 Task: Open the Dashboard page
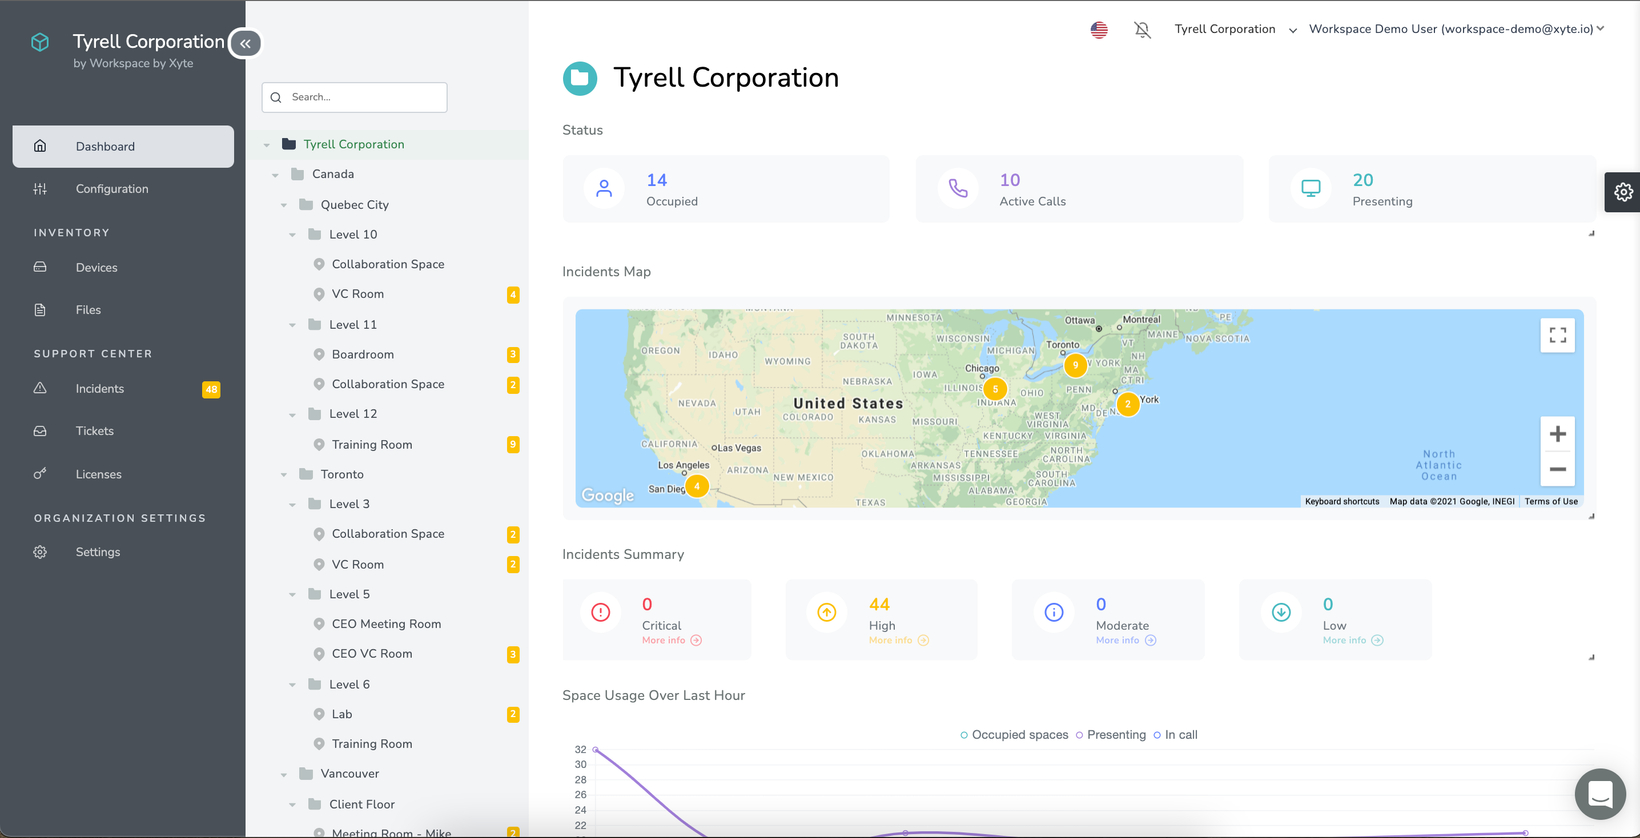click(x=123, y=146)
